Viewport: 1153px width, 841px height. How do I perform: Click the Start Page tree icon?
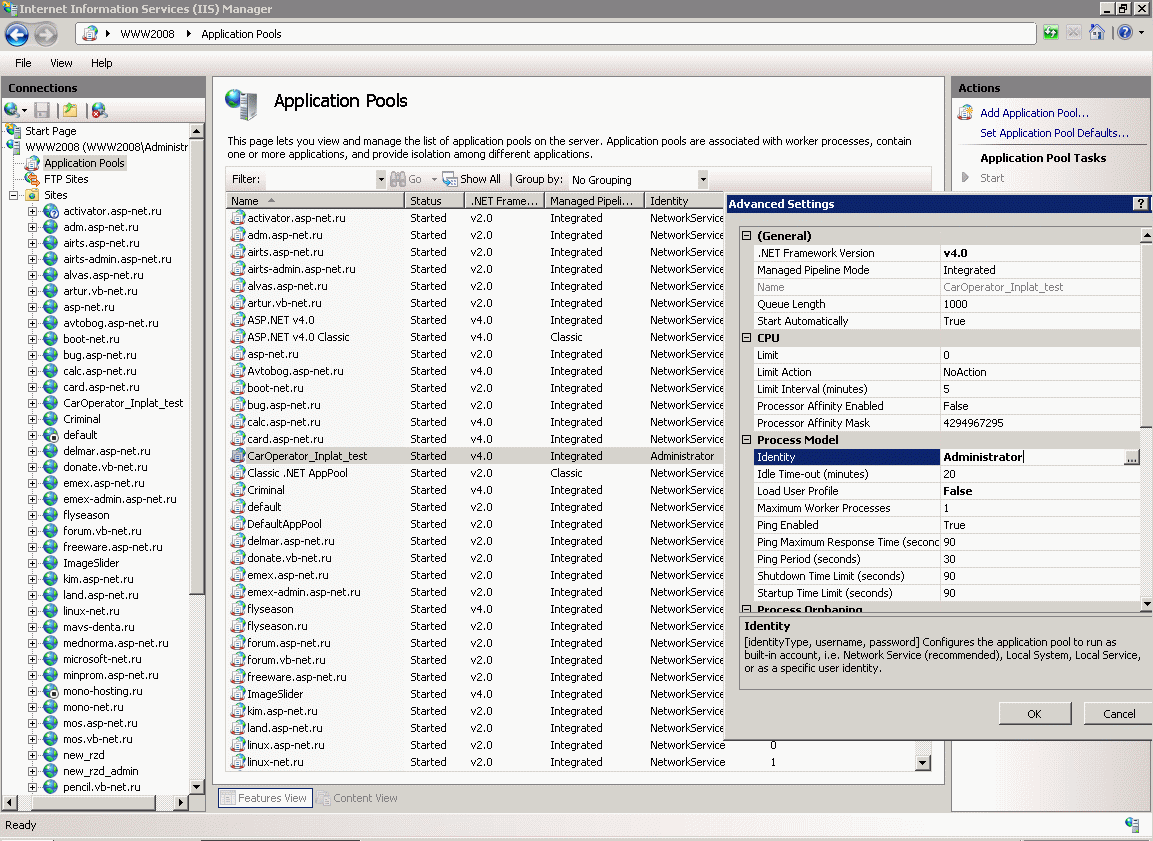13,131
